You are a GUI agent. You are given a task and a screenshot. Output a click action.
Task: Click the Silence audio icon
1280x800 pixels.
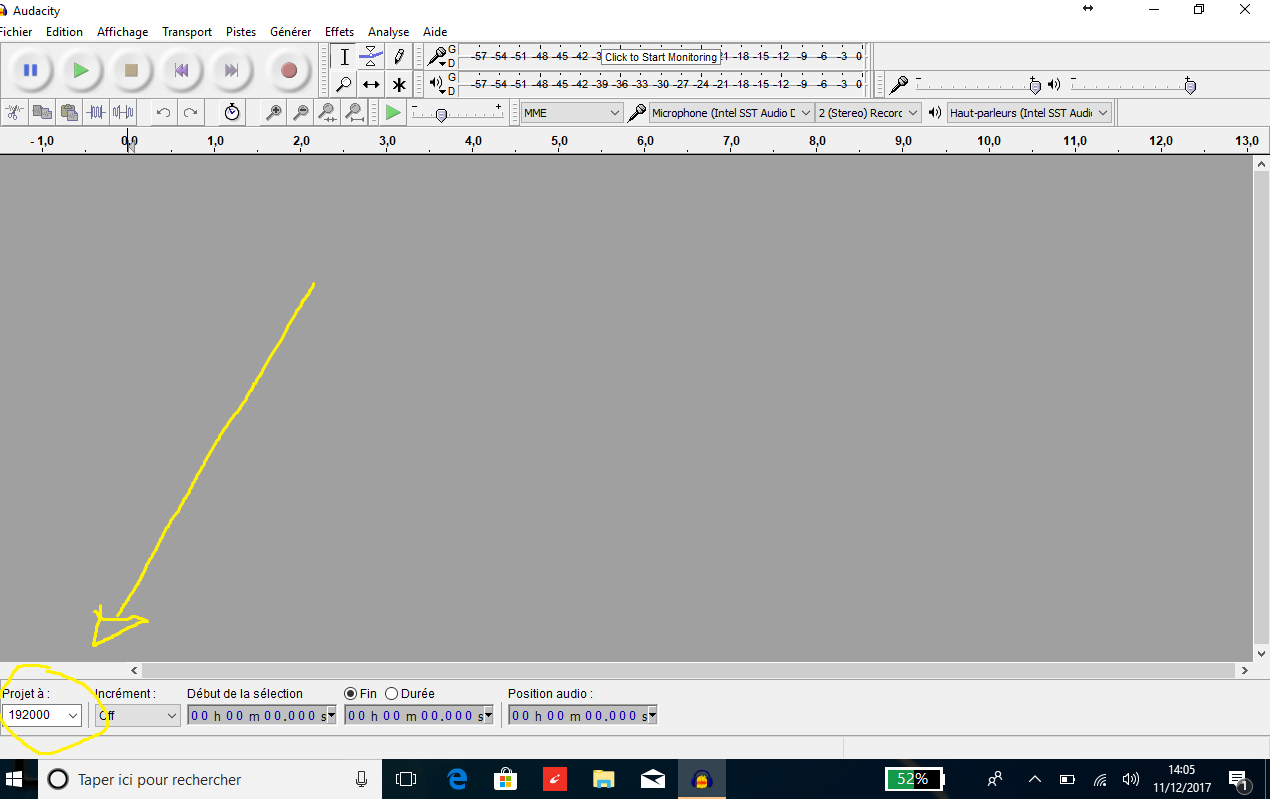[x=123, y=113]
